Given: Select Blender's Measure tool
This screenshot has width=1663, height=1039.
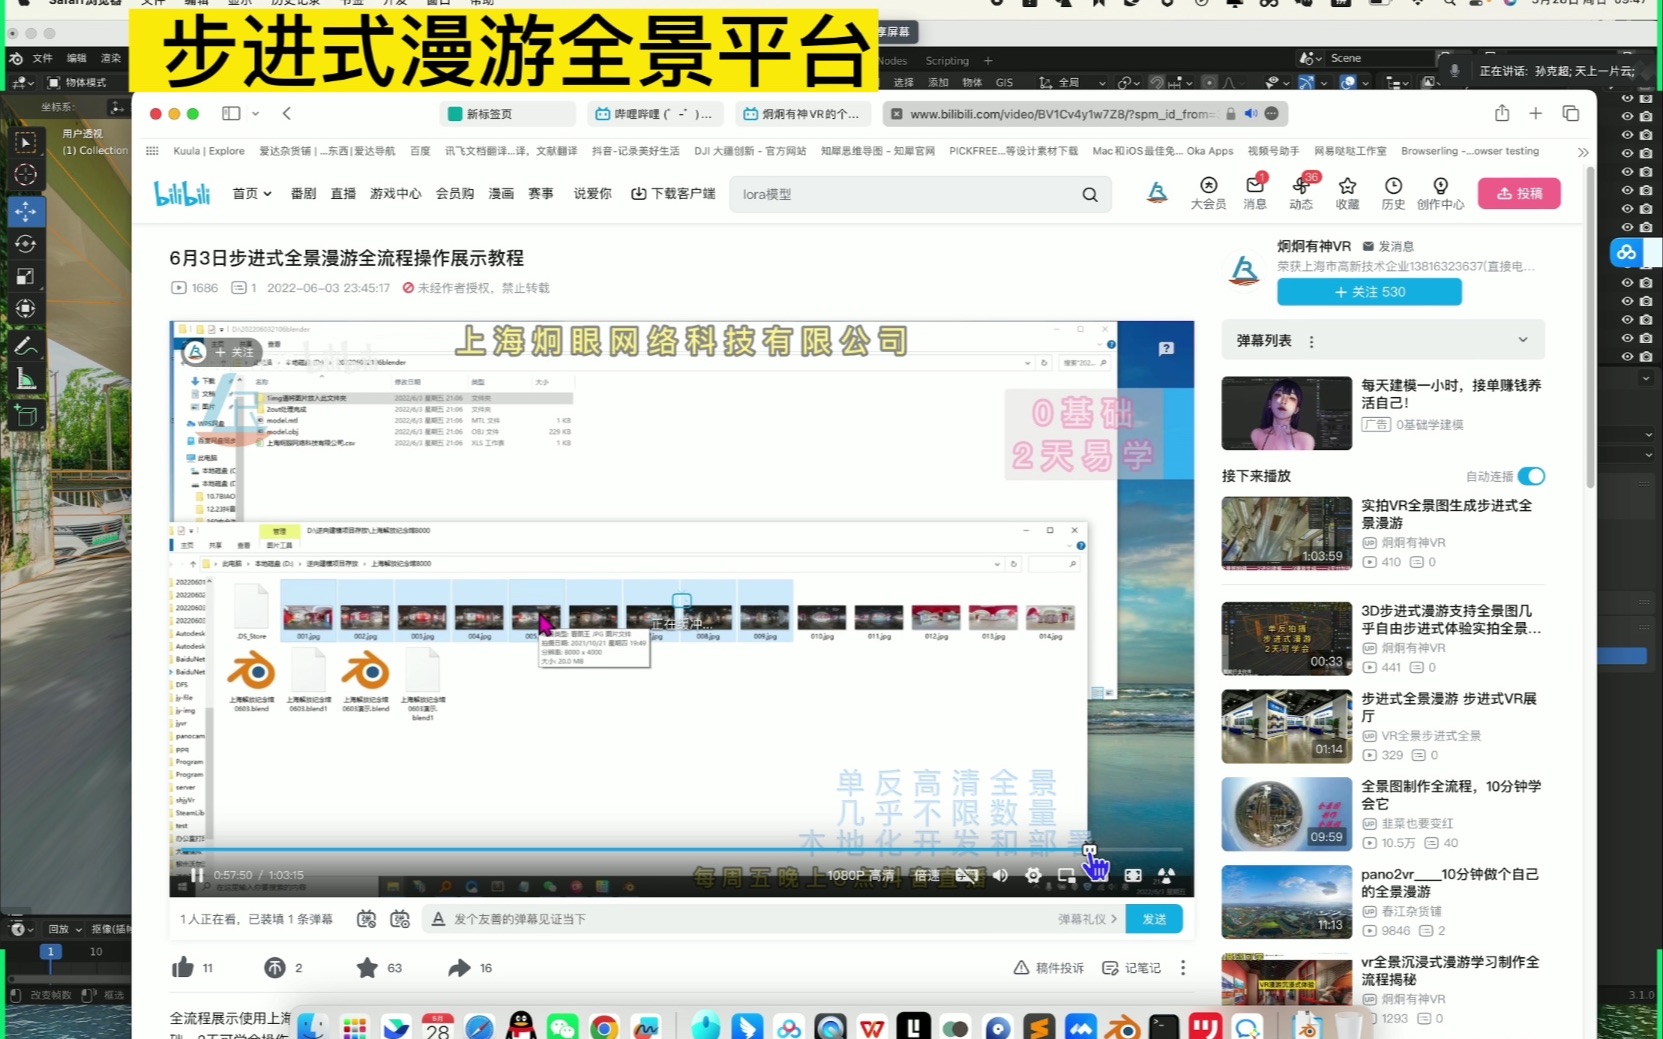Looking at the screenshot, I should 26,379.
